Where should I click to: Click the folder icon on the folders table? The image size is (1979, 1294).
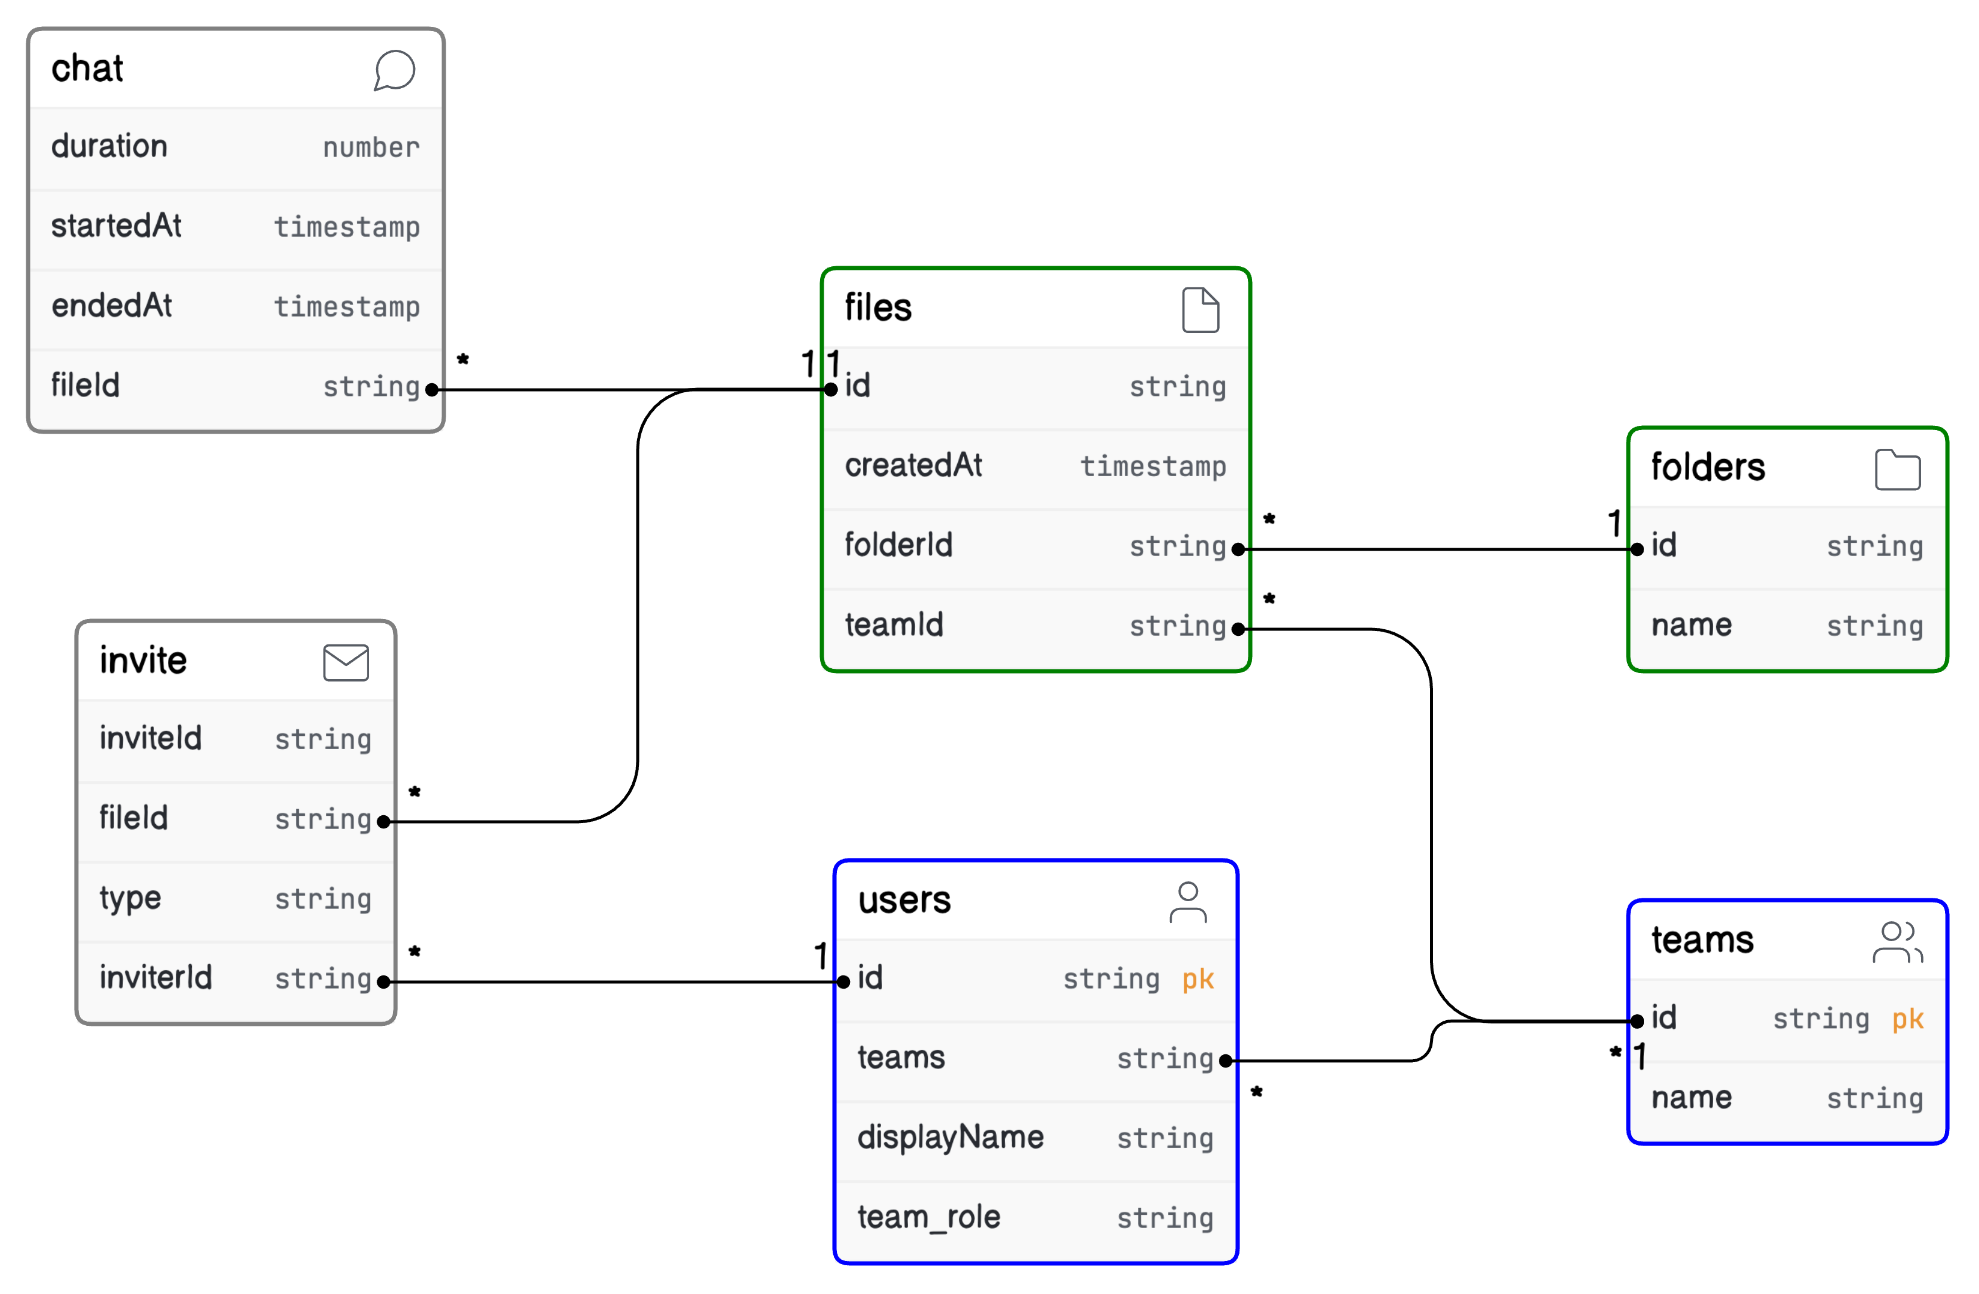(x=1898, y=469)
